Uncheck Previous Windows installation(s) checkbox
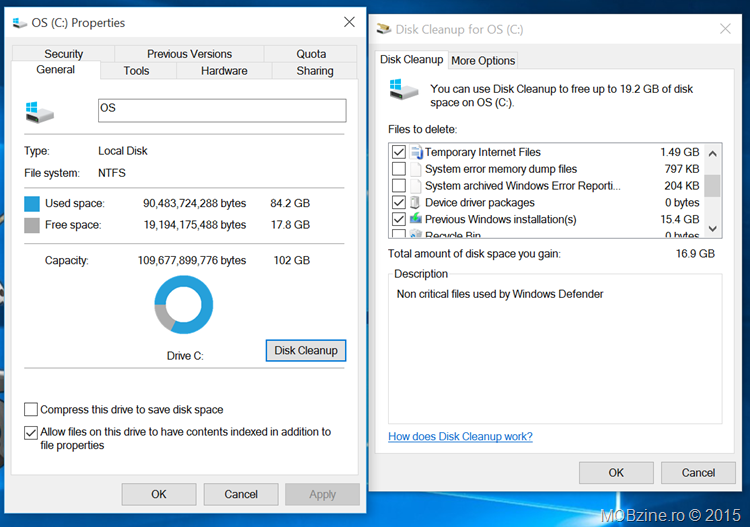Image resolution: width=750 pixels, height=527 pixels. click(x=398, y=219)
